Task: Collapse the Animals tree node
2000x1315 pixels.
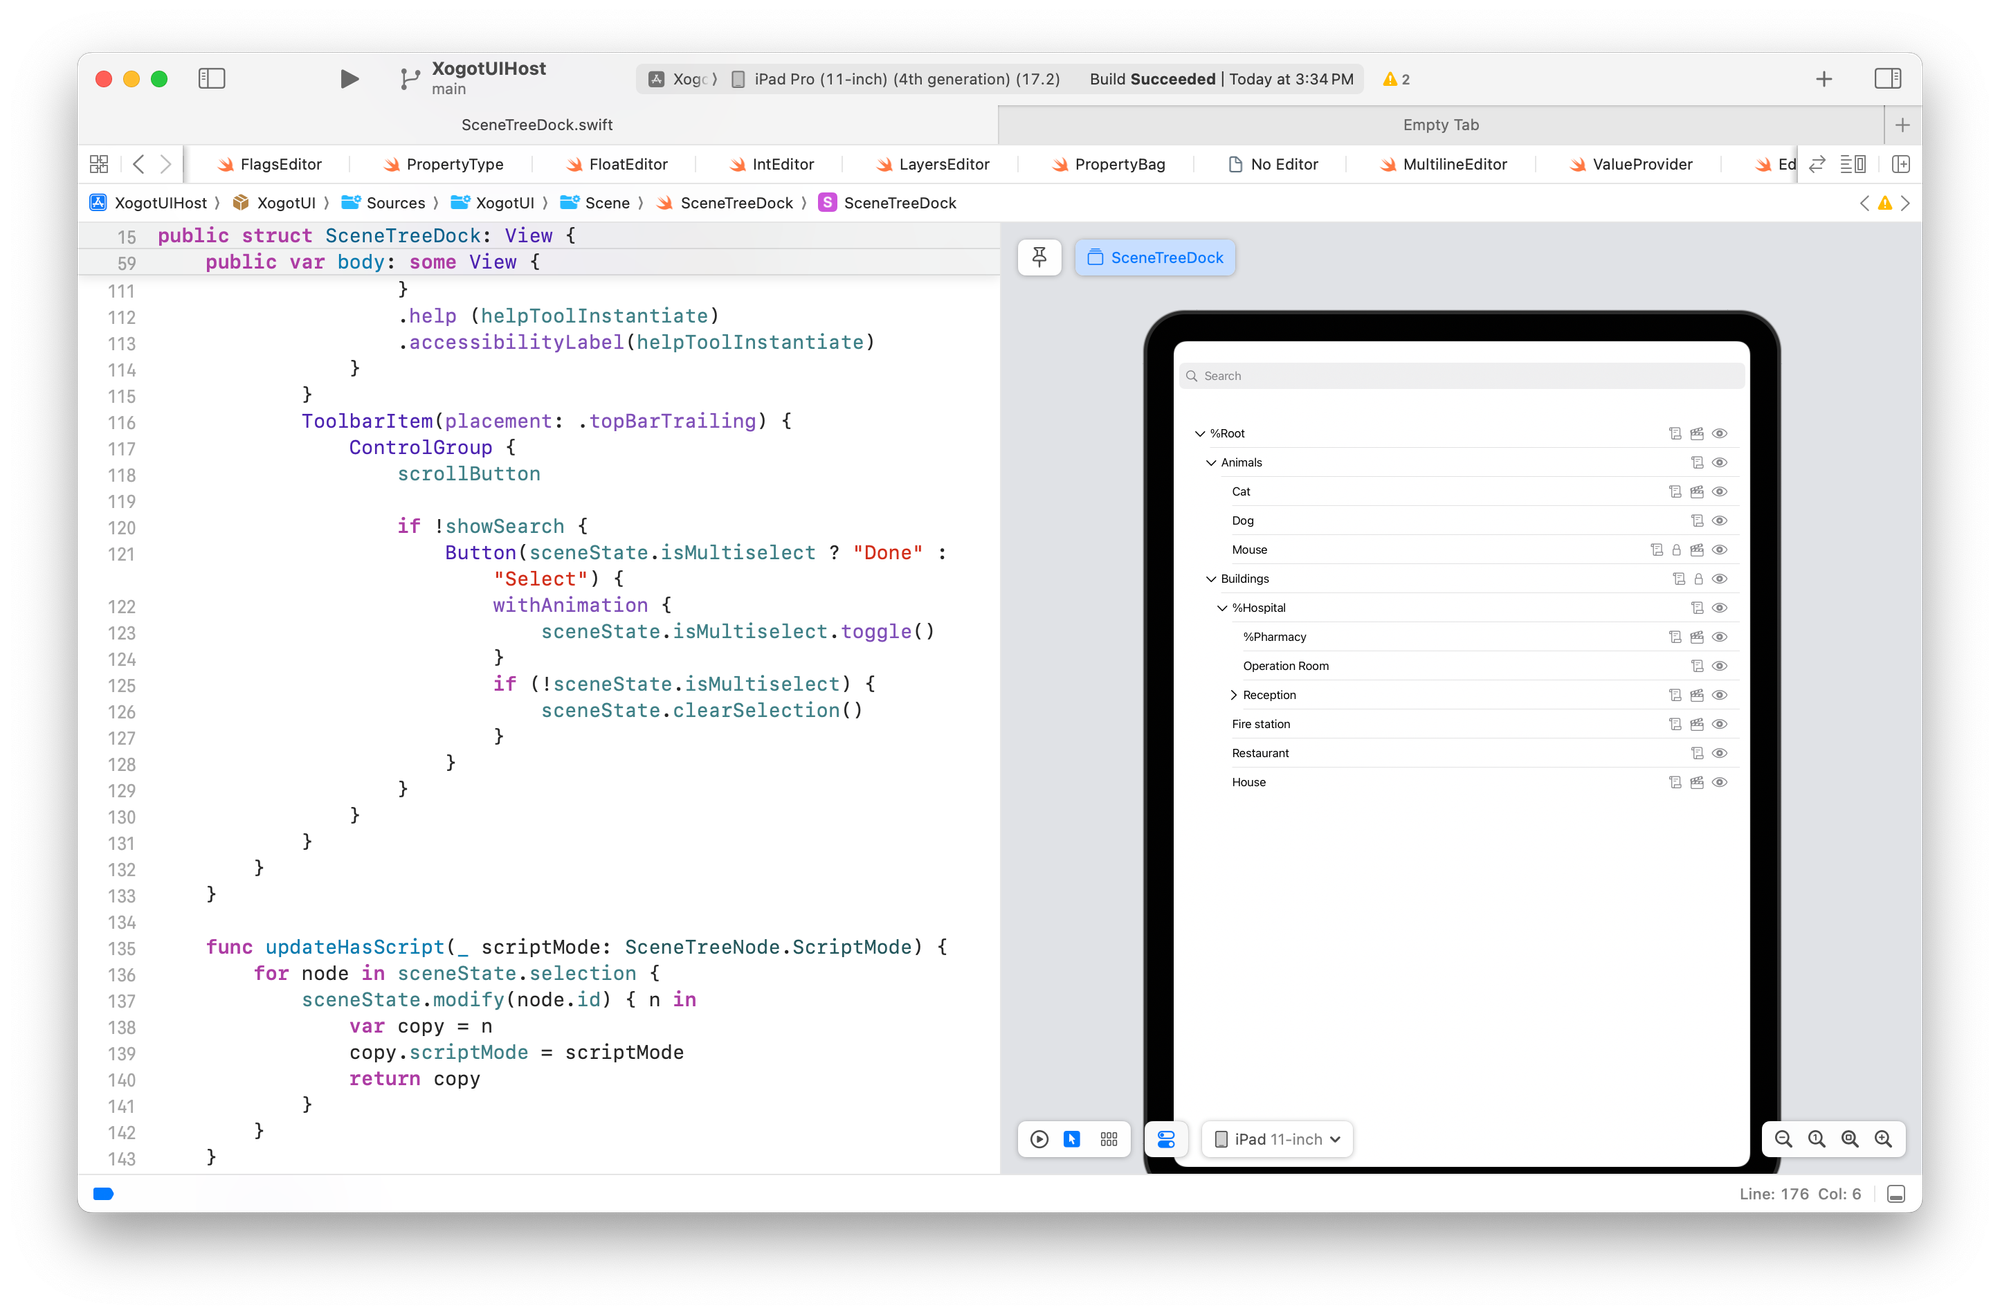Action: point(1211,463)
